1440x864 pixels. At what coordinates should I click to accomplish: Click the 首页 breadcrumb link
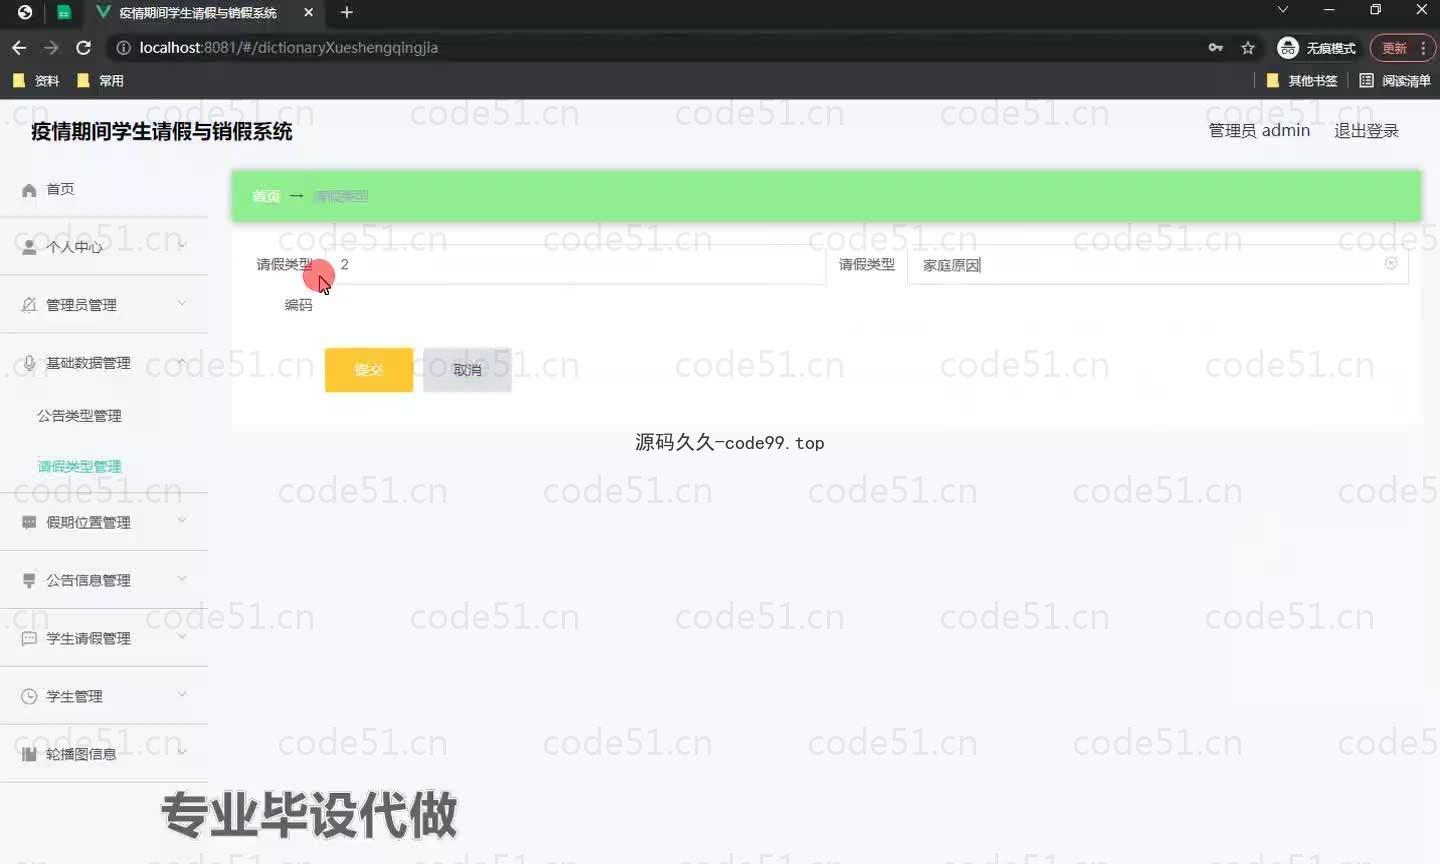tap(266, 196)
